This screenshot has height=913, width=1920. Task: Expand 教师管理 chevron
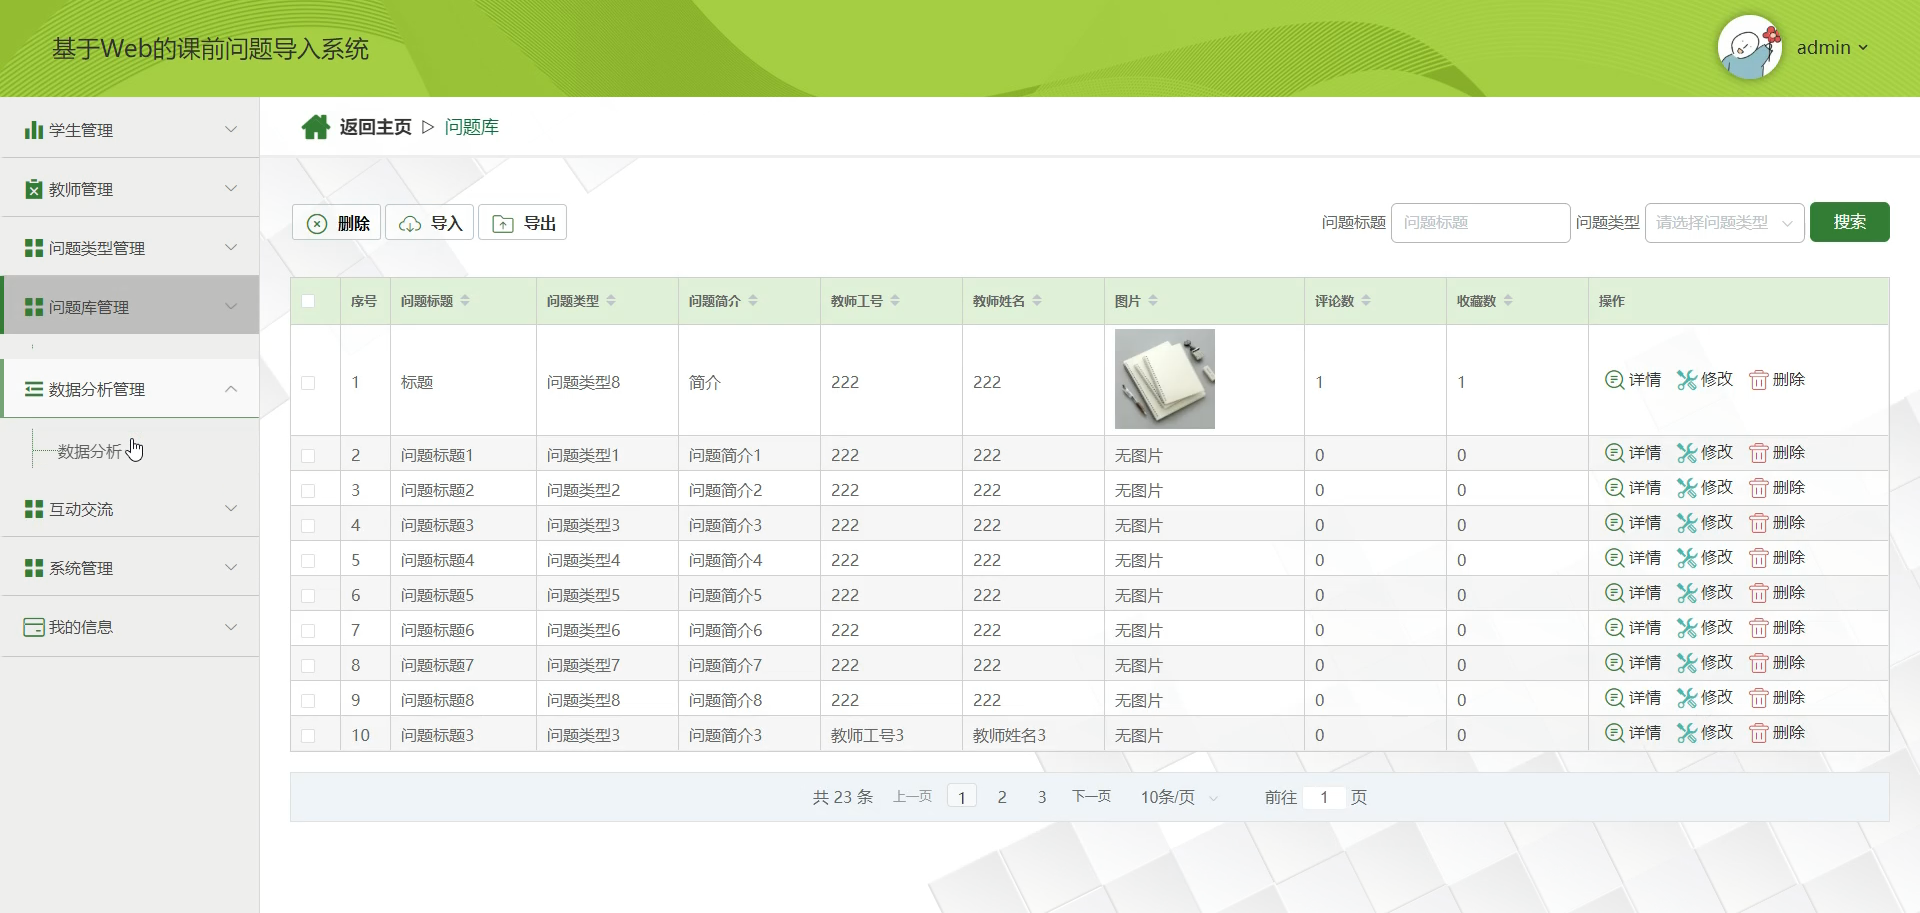pos(231,188)
